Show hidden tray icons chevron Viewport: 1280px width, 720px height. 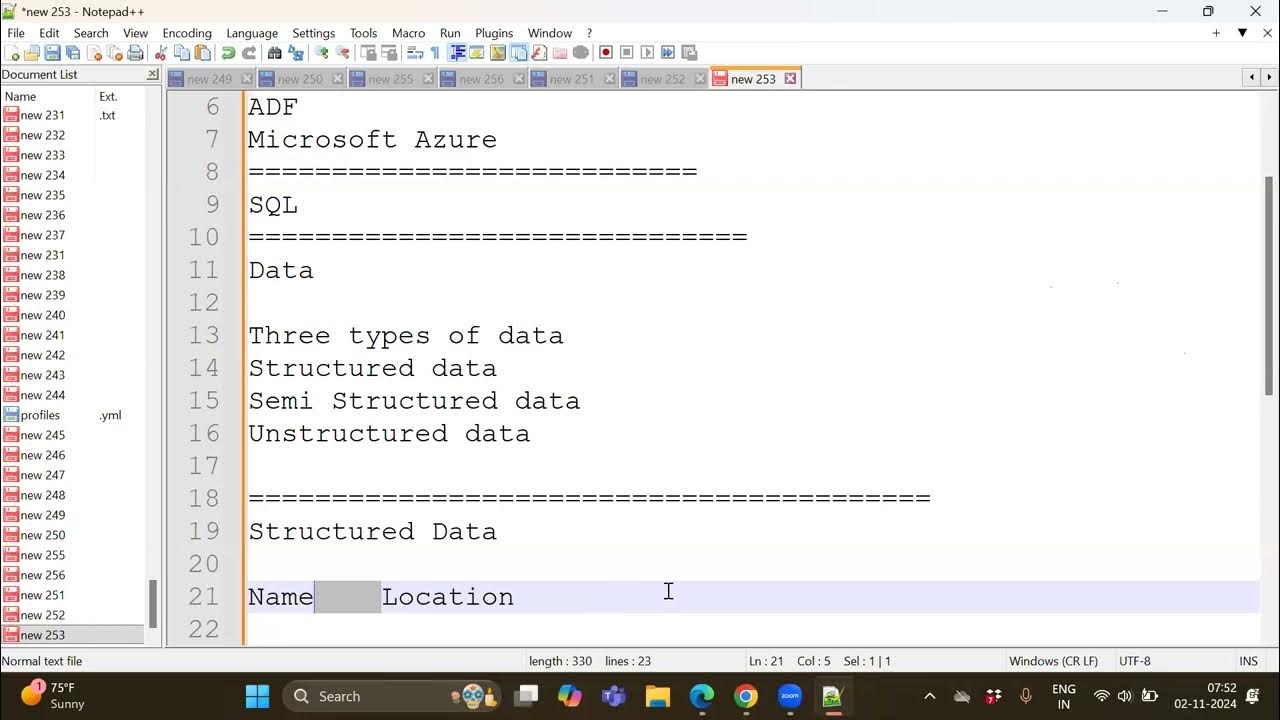[x=929, y=696]
